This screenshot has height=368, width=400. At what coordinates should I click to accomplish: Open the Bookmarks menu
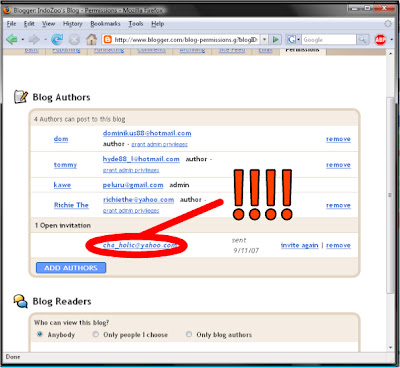105,24
